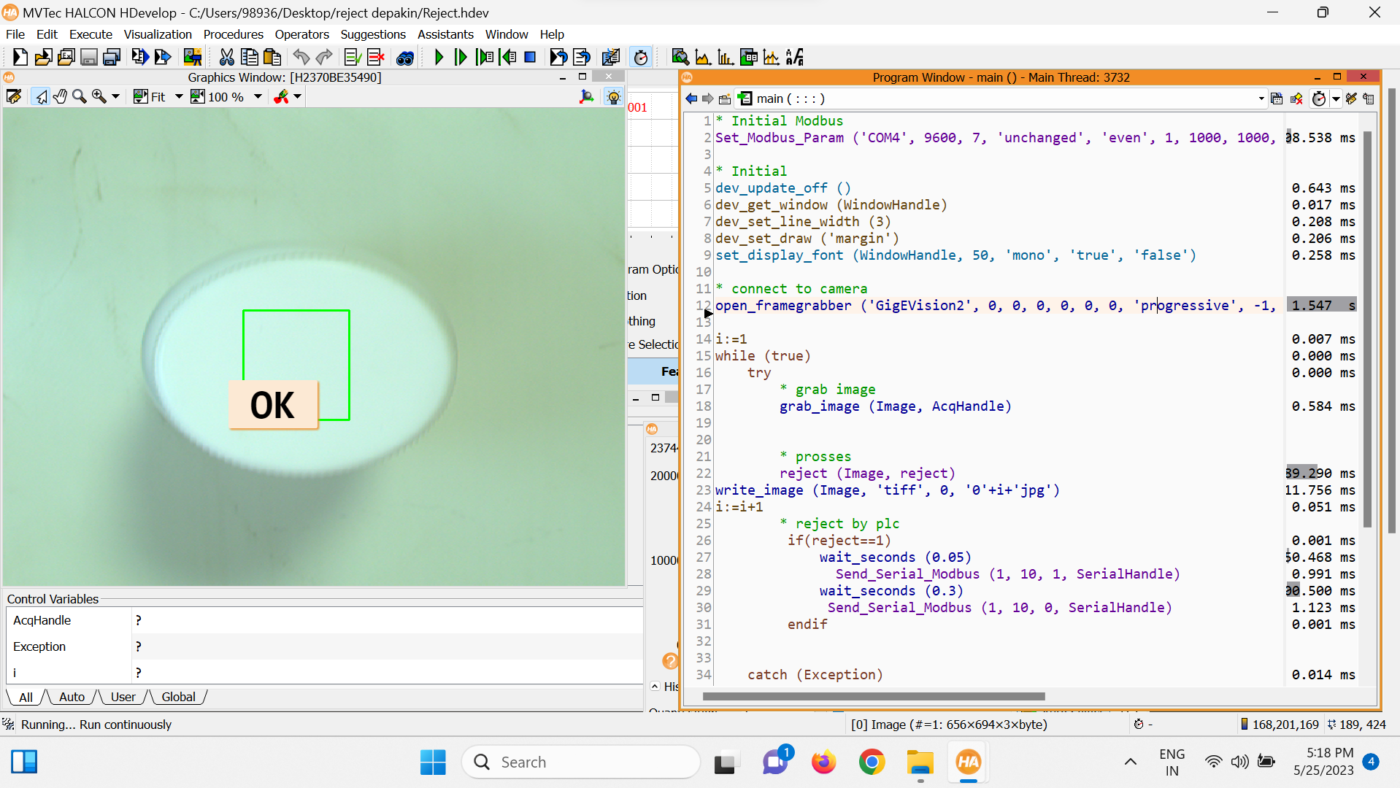Open the Execute menu
This screenshot has width=1400, height=788.
pos(91,34)
